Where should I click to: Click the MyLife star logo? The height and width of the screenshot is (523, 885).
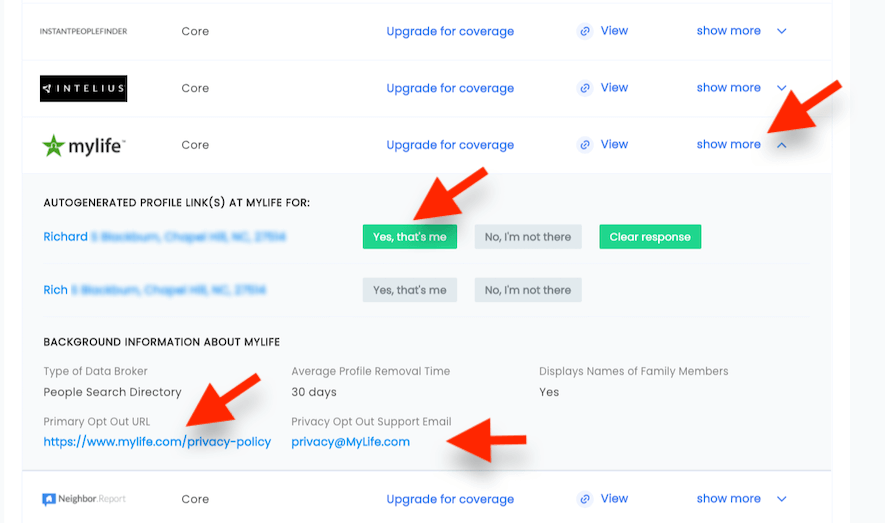(x=53, y=146)
